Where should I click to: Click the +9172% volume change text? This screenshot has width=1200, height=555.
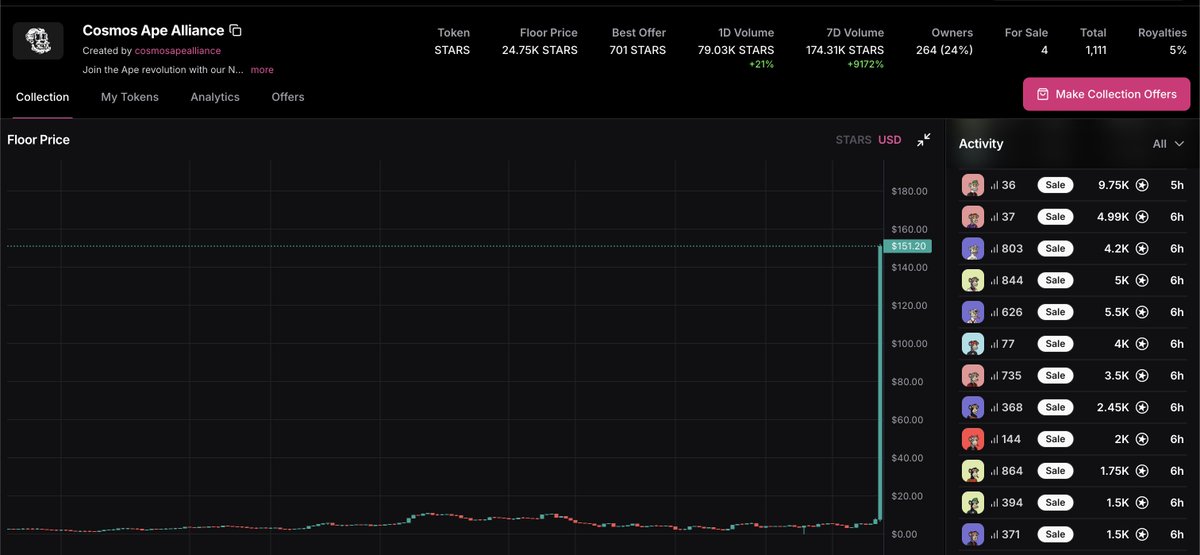tap(864, 65)
